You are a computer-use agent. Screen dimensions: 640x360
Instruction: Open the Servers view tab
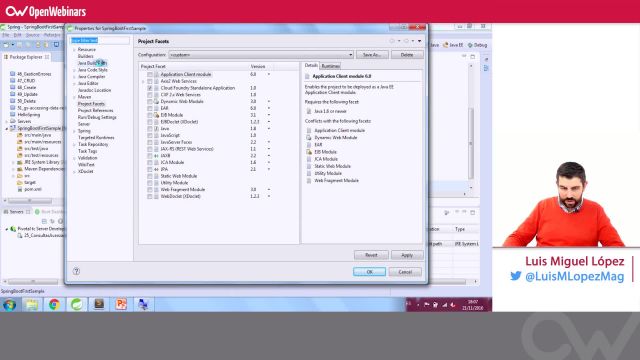[16, 212]
